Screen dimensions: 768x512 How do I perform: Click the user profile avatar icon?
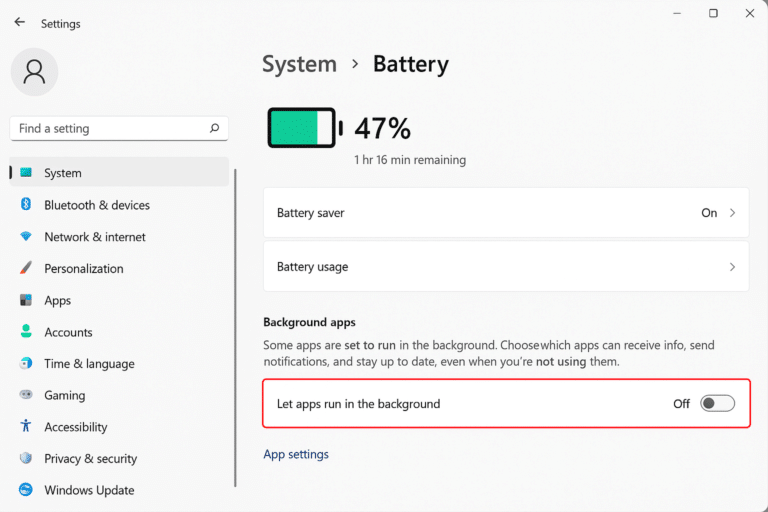pos(34,72)
